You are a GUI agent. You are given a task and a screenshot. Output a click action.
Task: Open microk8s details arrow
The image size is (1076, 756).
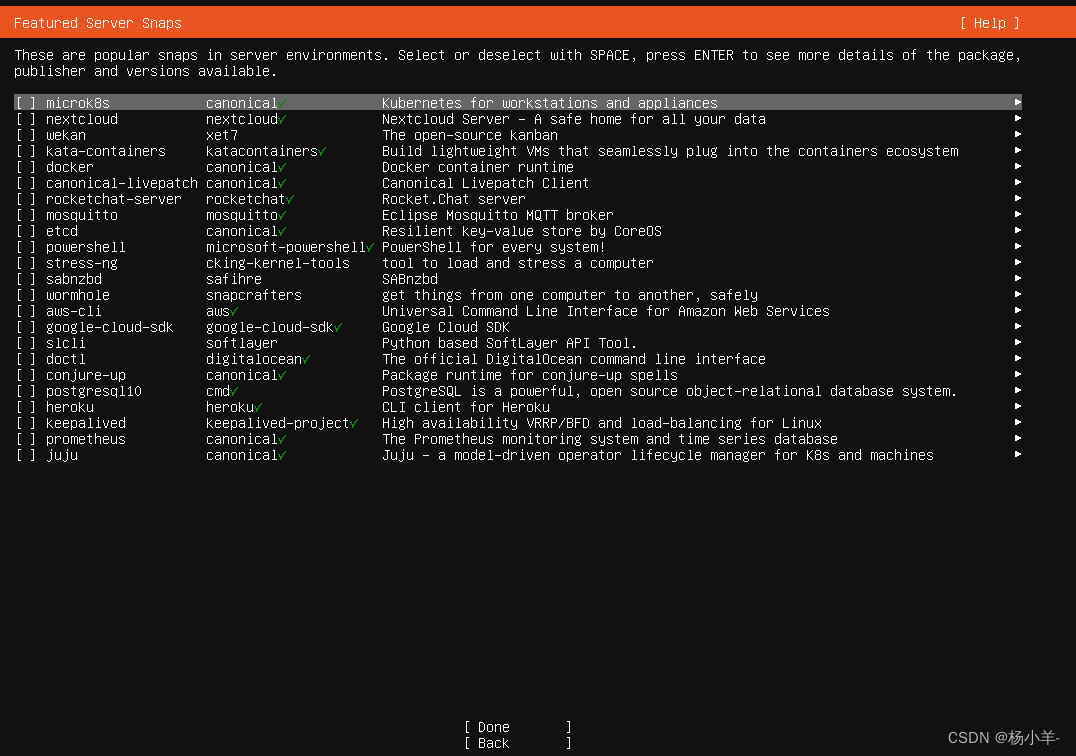(x=1018, y=102)
